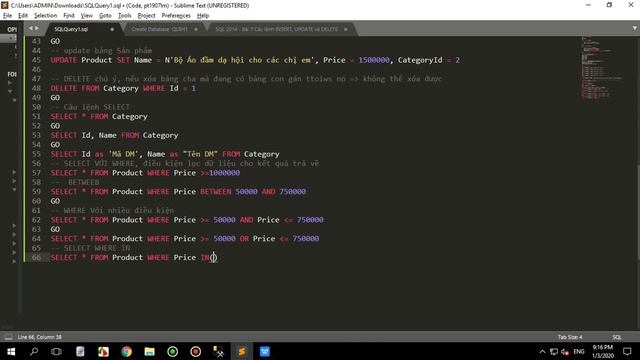
Task: Go to previous tab with left arrow
Action: [30, 29]
